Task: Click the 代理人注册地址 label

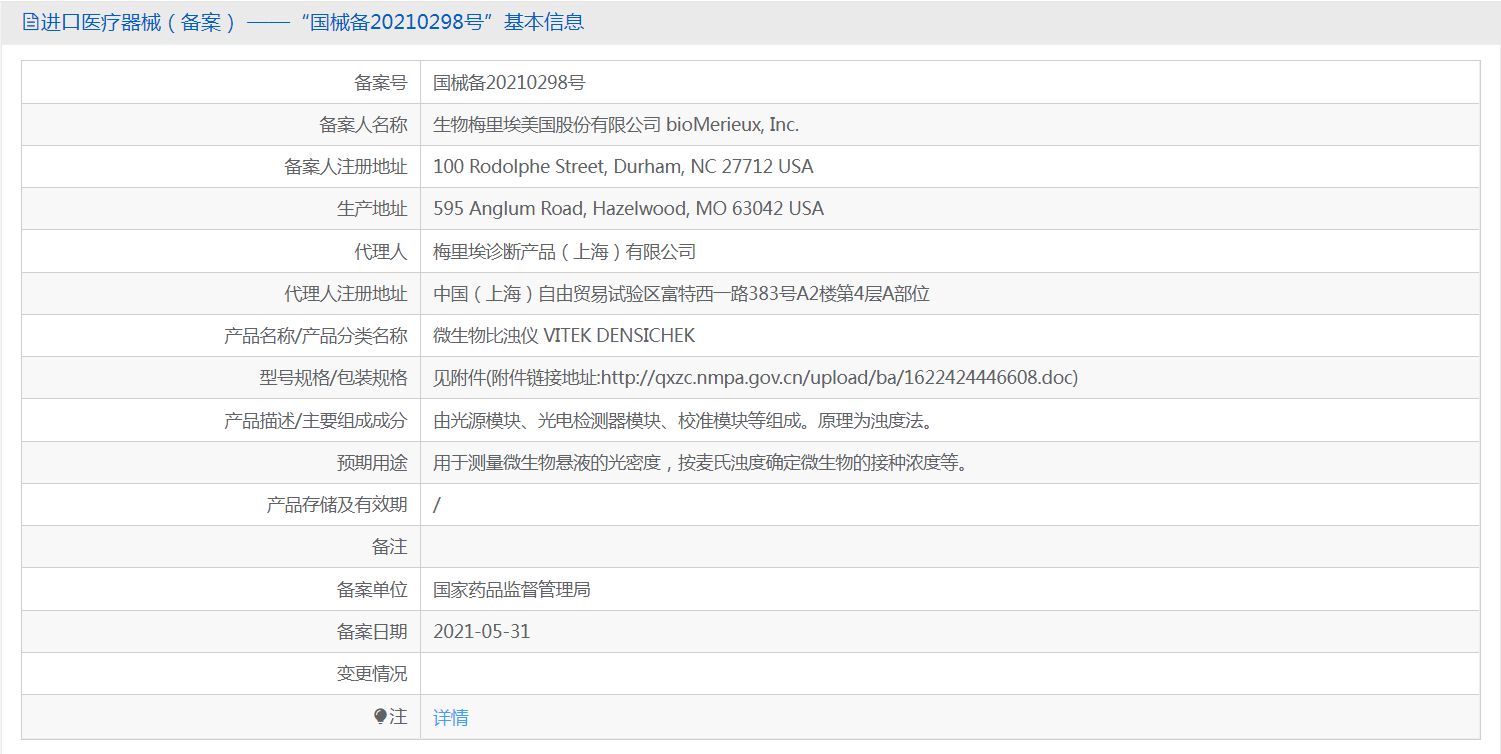Action: point(346,293)
